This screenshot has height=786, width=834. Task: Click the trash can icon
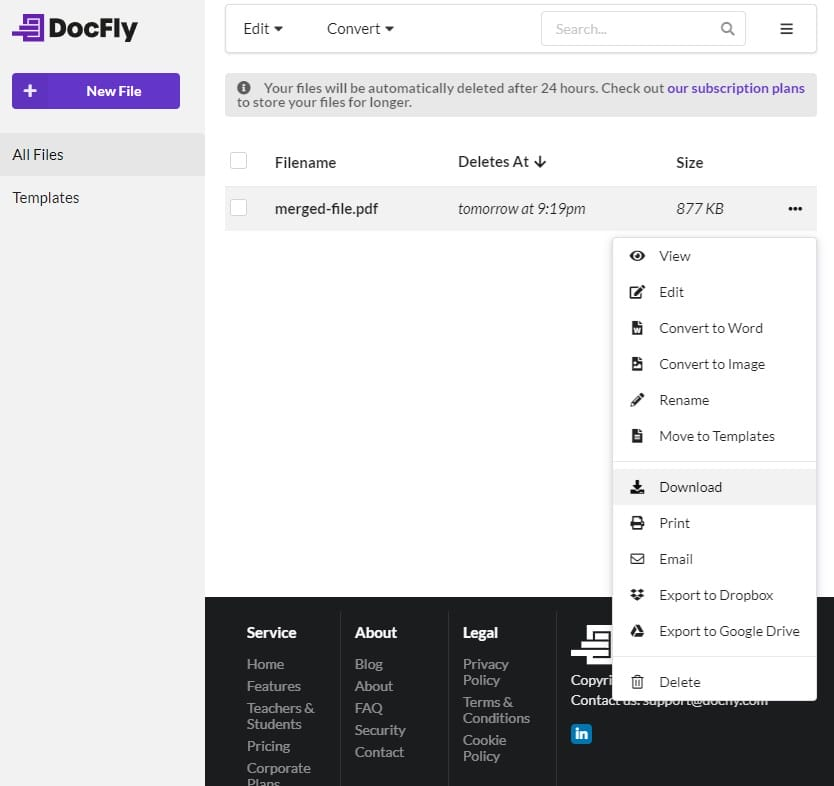coord(637,682)
